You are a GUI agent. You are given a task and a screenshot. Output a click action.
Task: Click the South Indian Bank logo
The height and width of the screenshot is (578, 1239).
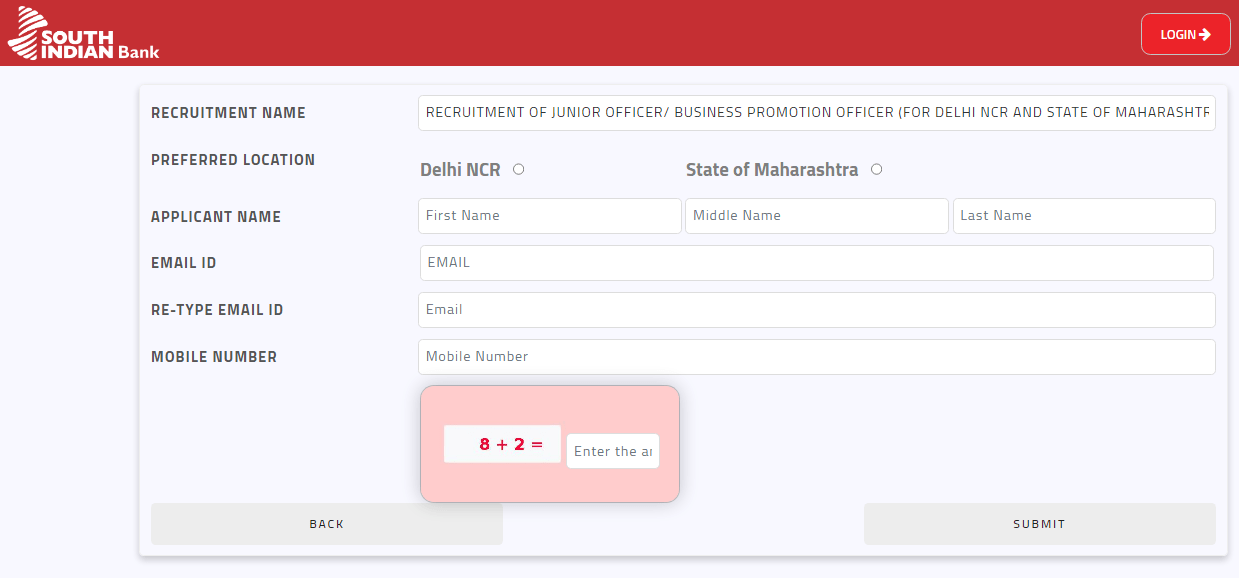83,33
